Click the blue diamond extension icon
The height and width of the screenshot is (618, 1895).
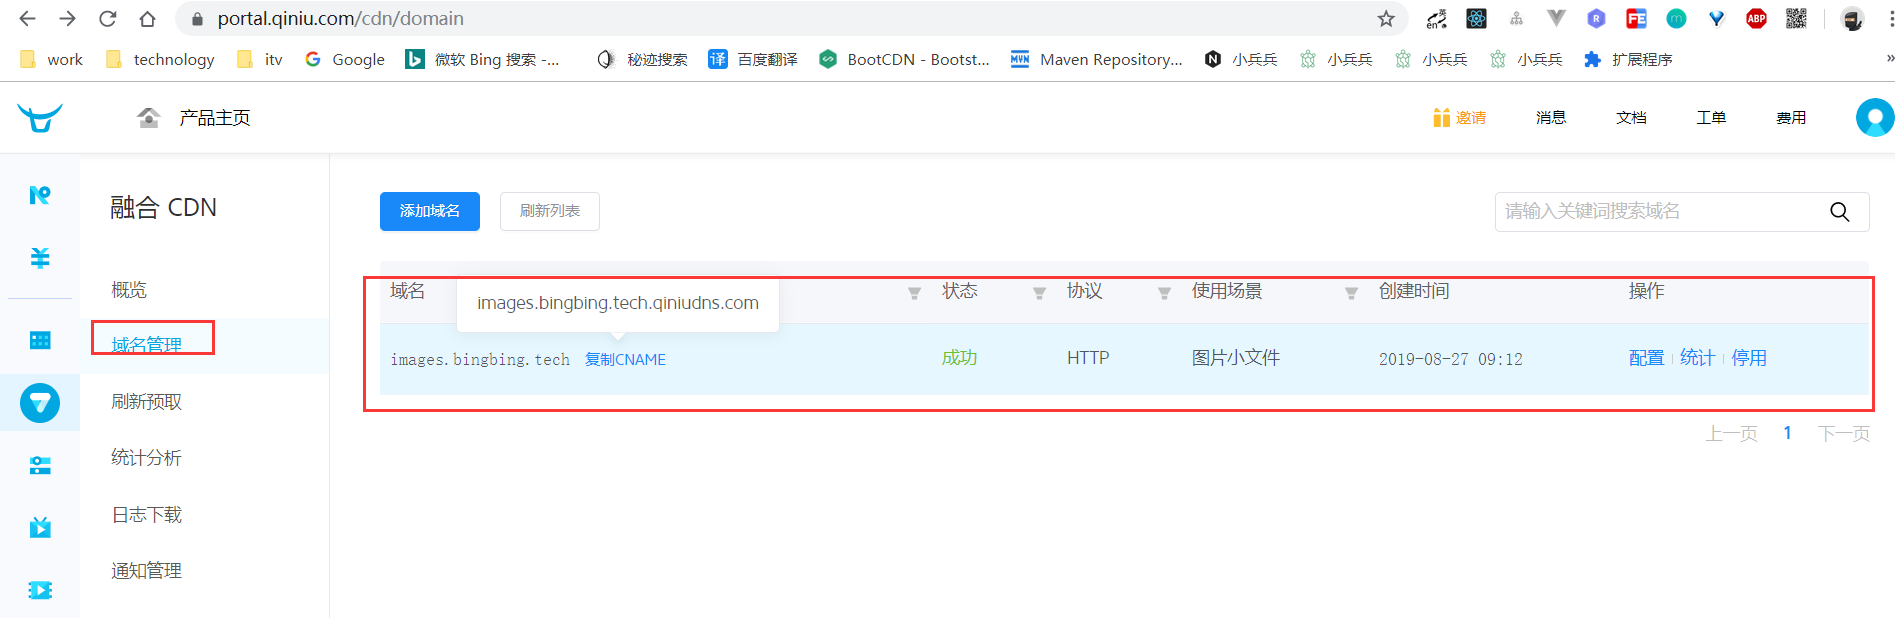tap(1717, 18)
